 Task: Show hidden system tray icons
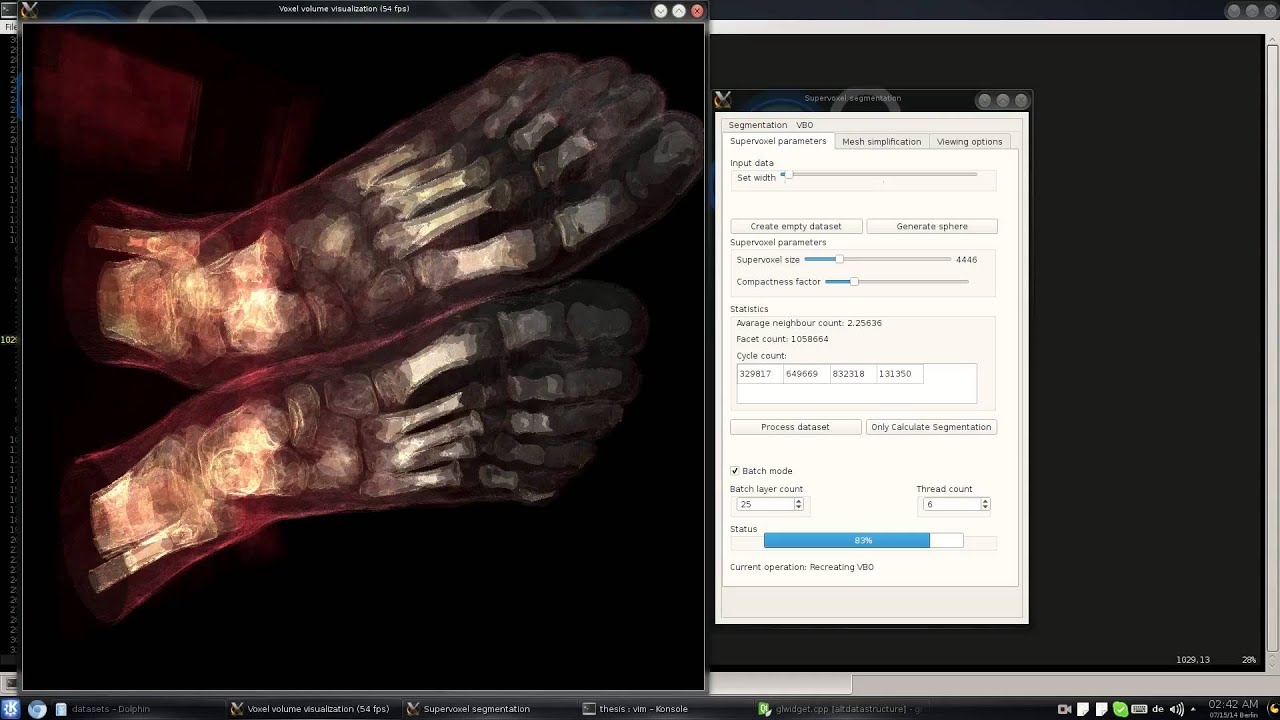1193,709
